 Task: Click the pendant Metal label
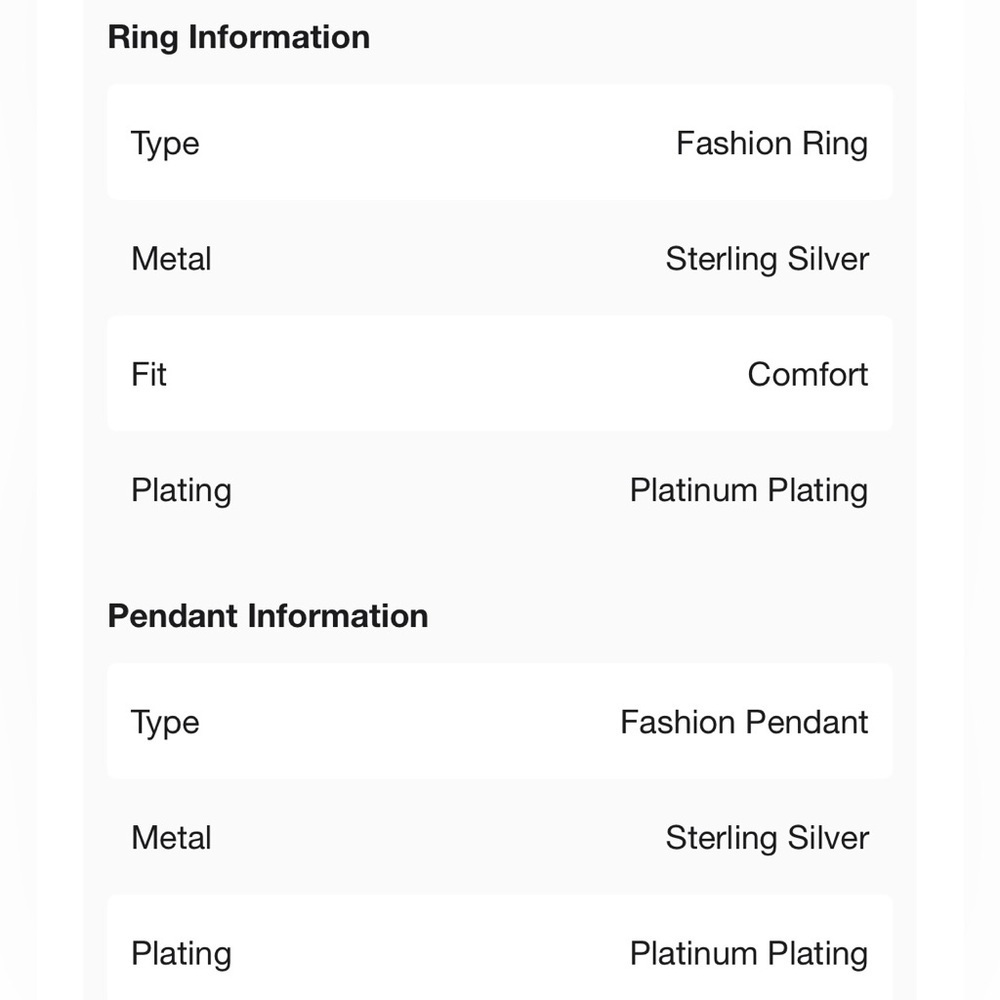coord(171,838)
